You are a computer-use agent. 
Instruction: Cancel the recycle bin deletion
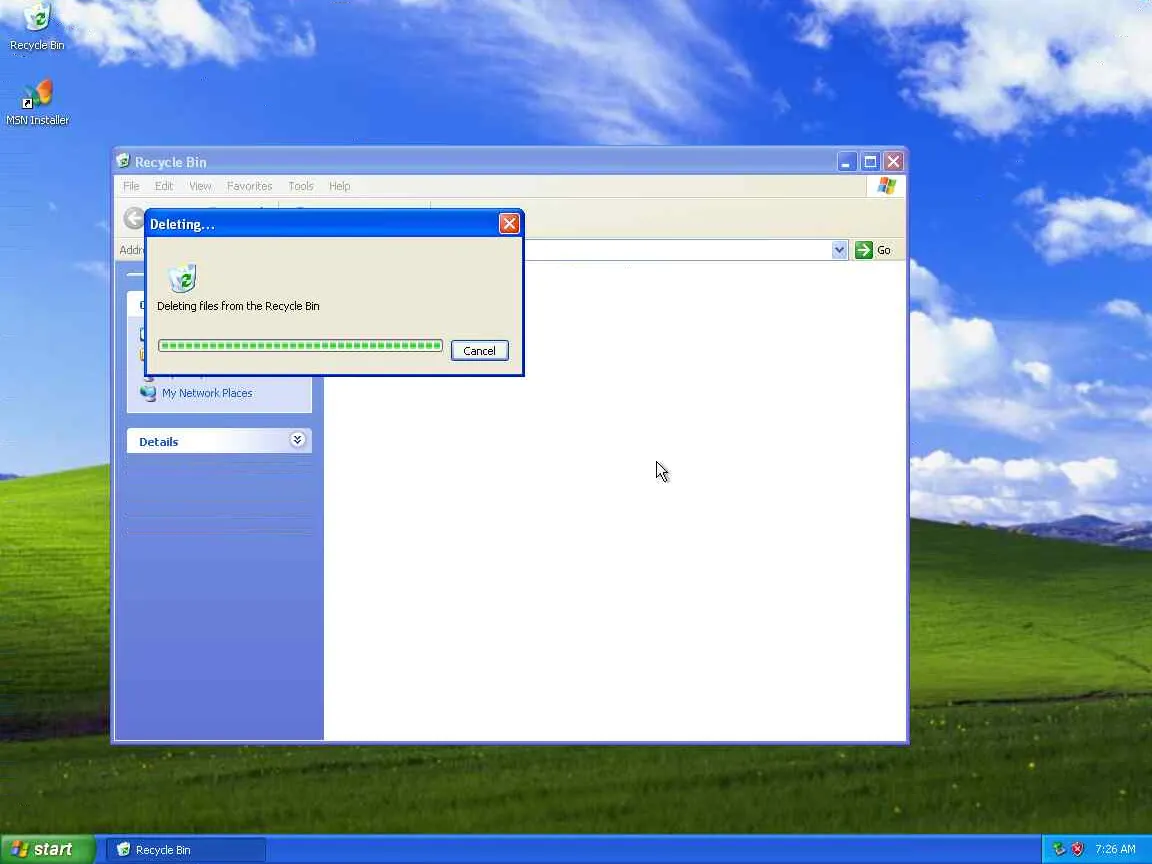tap(479, 350)
